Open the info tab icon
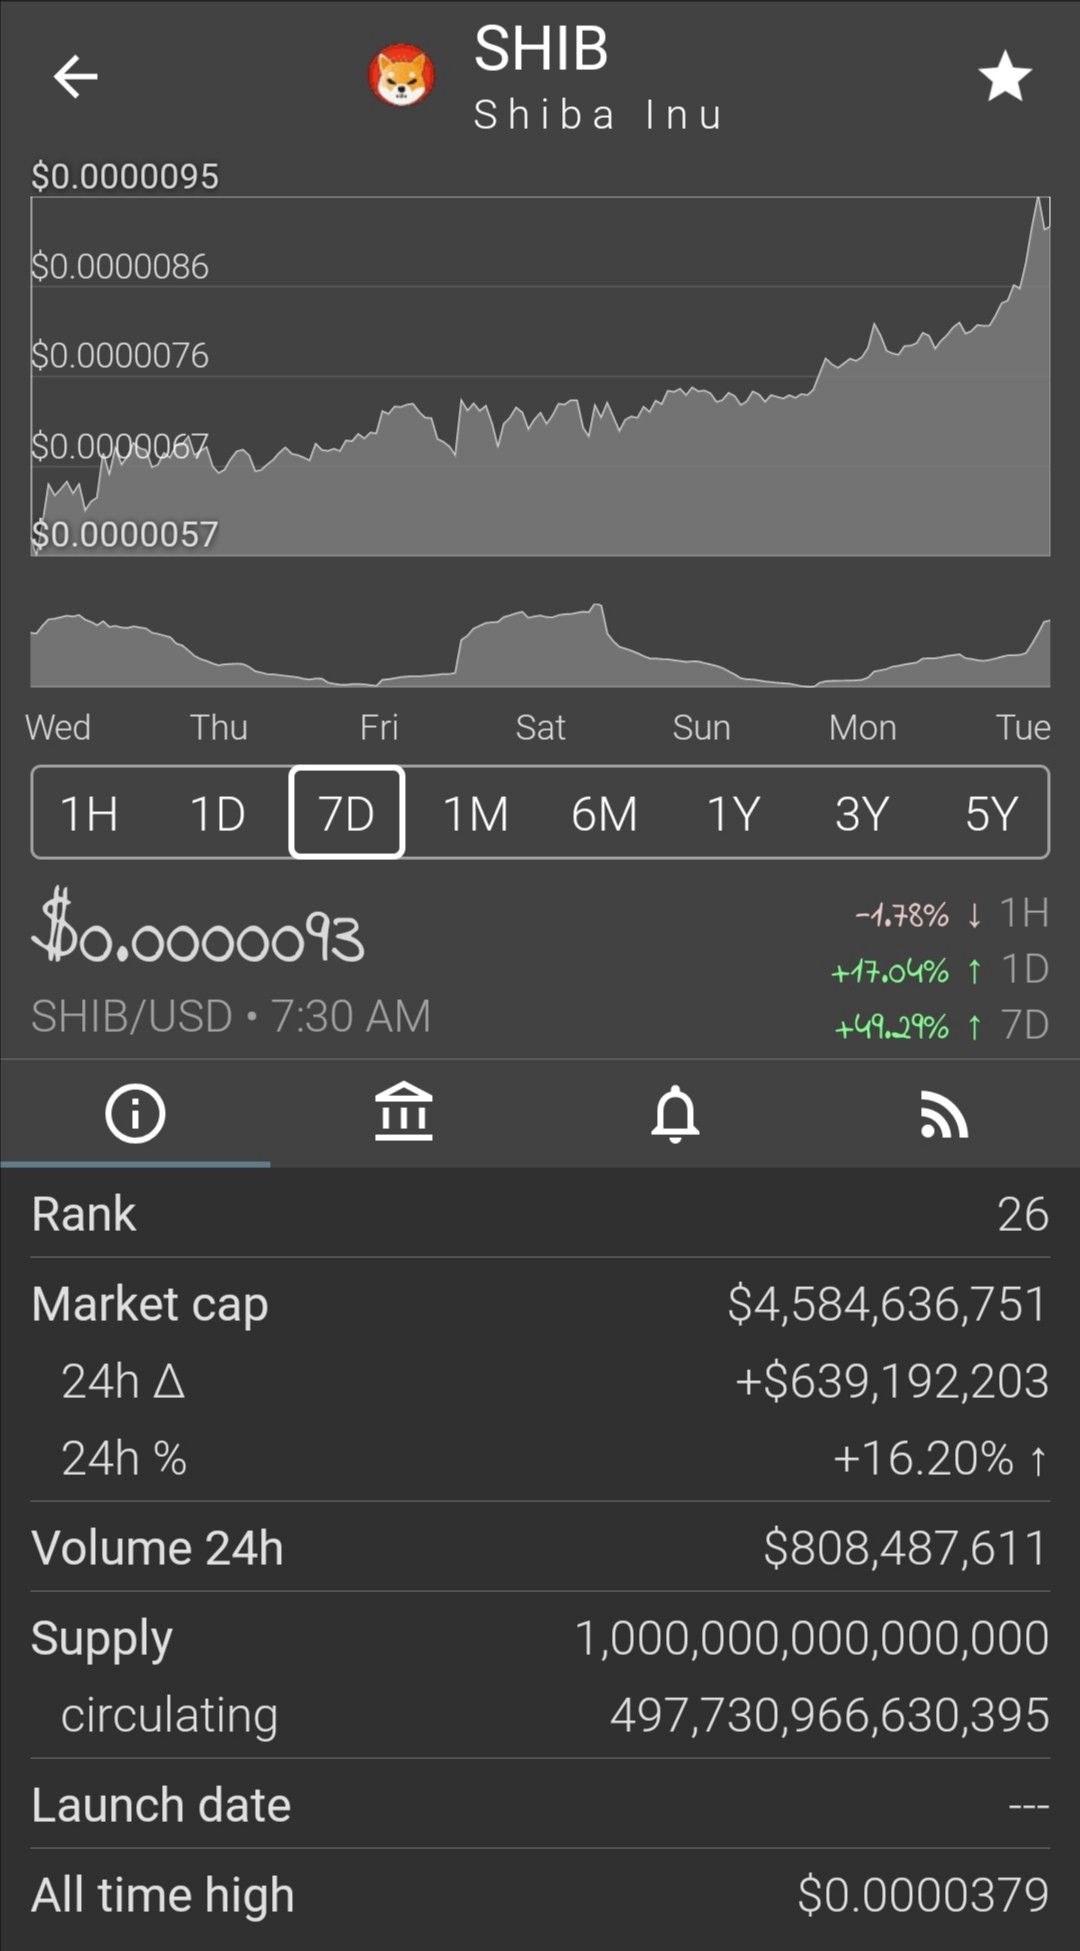 135,1113
